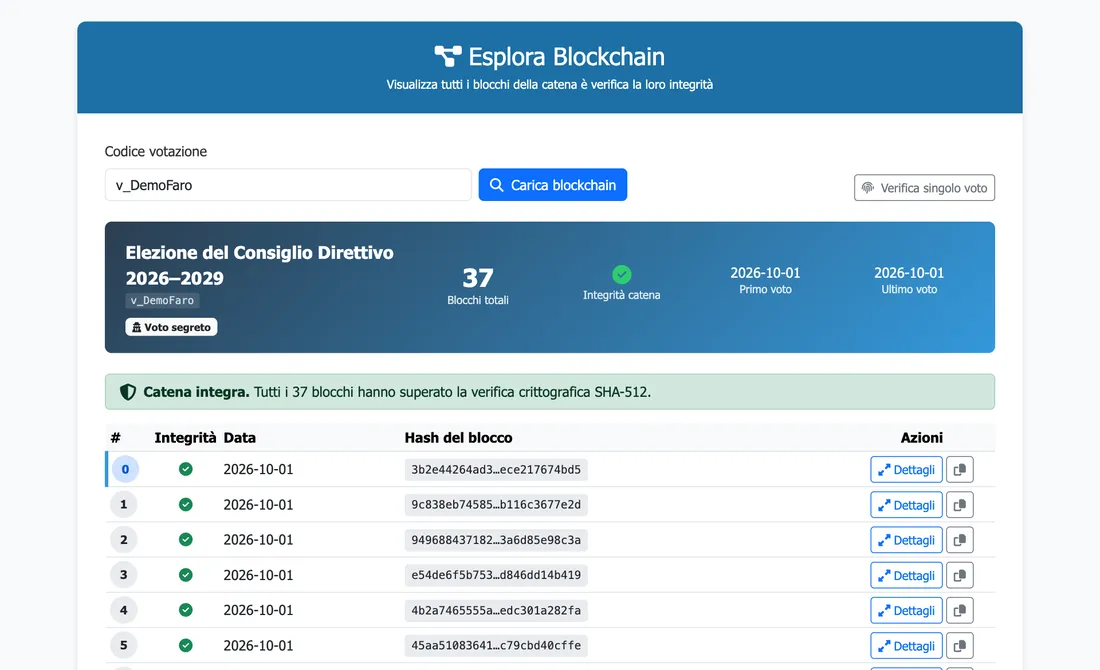The height and width of the screenshot is (670, 1100).
Task: Open Dettagli for block 3
Action: point(906,575)
